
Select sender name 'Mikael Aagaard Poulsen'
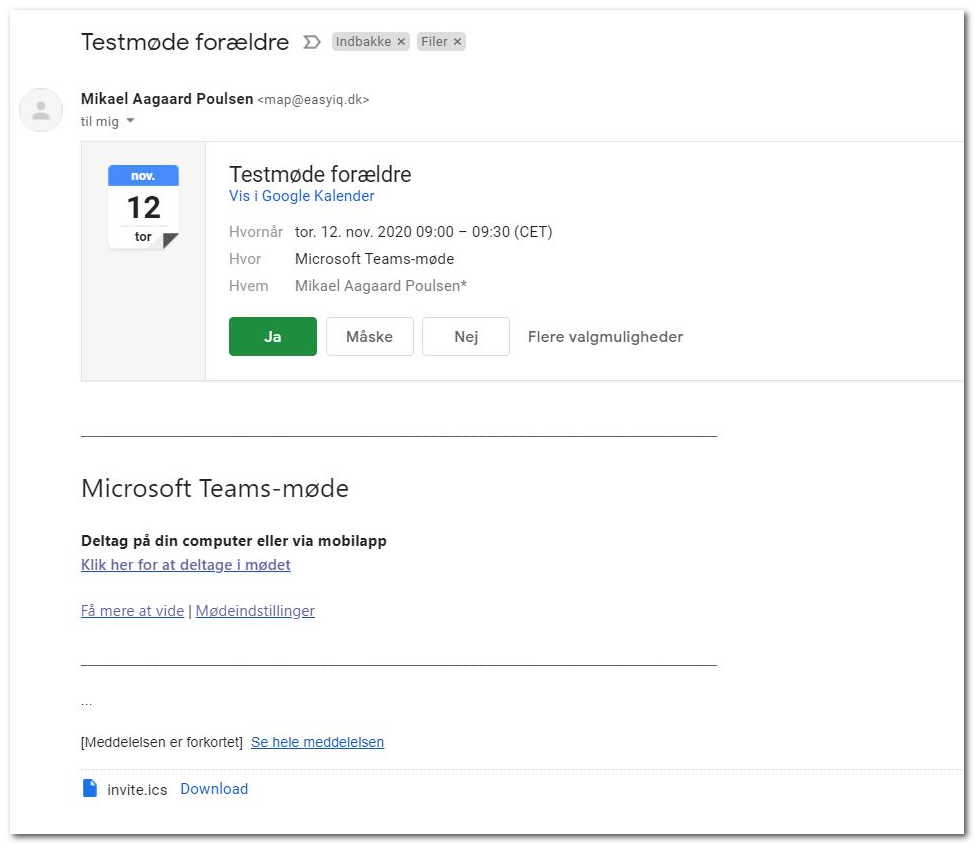(167, 99)
